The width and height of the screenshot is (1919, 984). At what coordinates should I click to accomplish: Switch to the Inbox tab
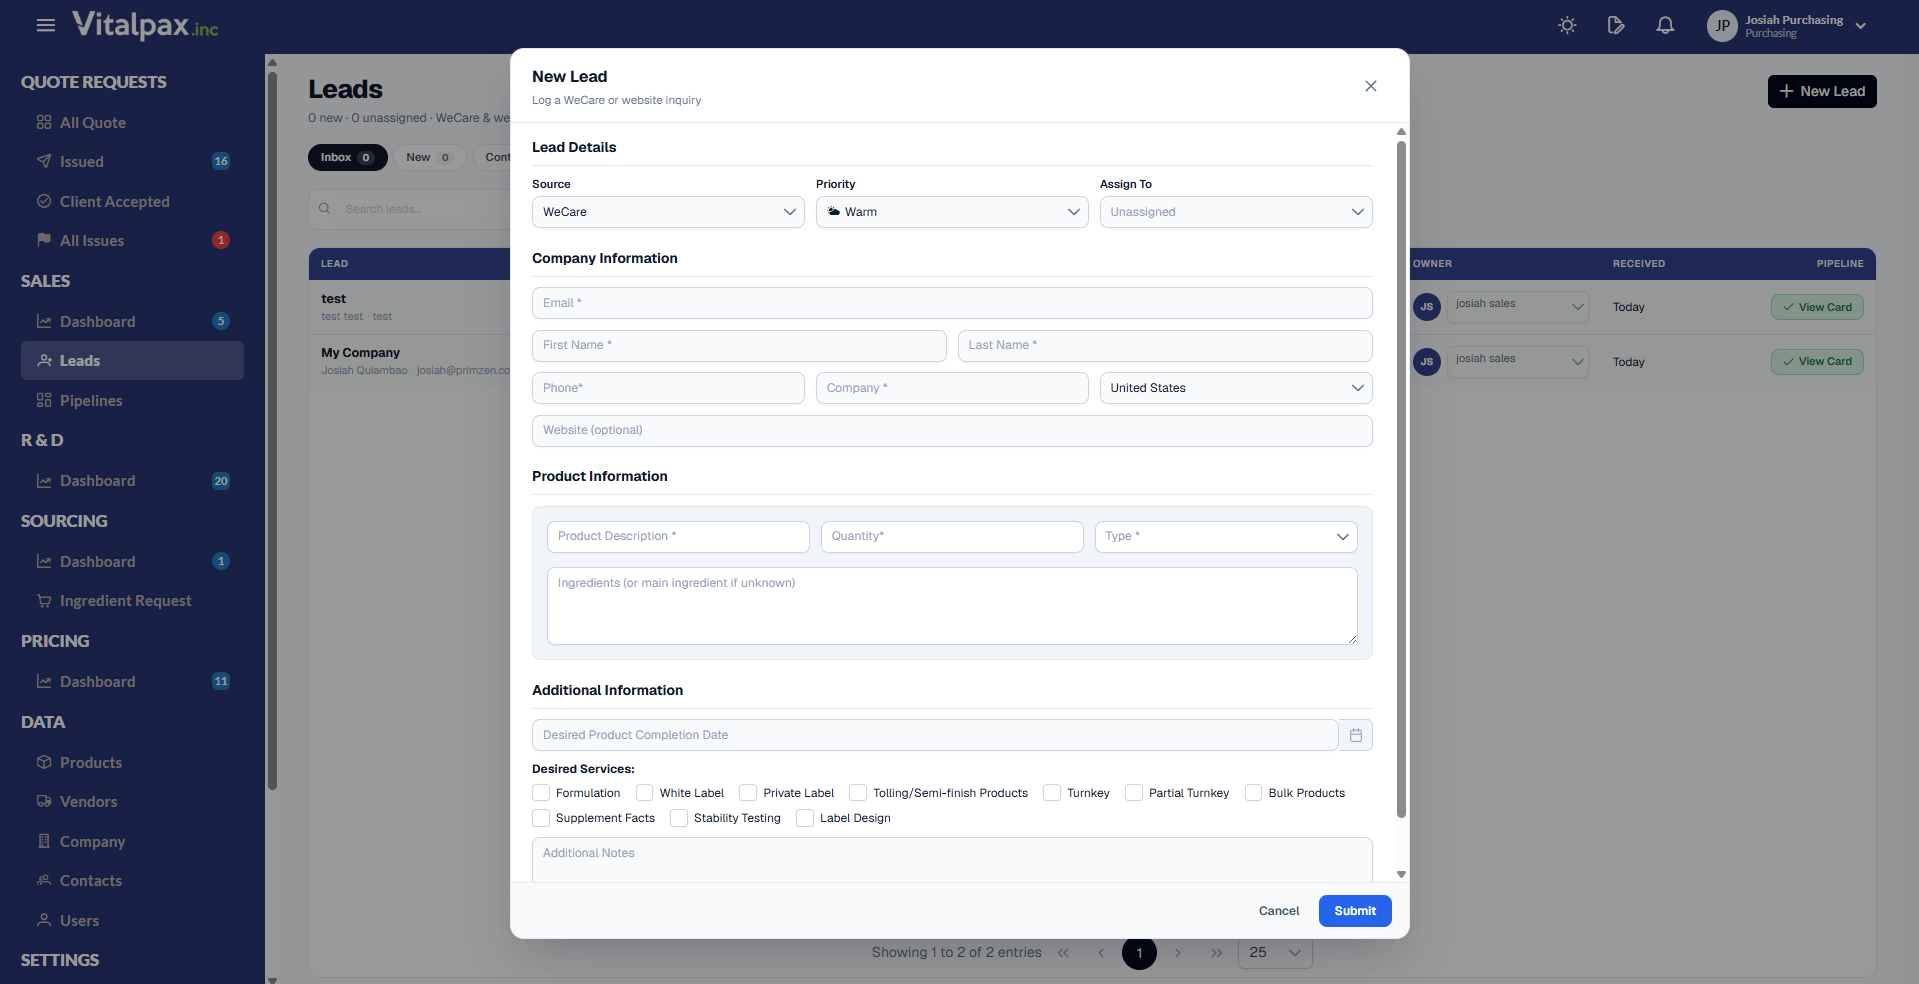(347, 158)
